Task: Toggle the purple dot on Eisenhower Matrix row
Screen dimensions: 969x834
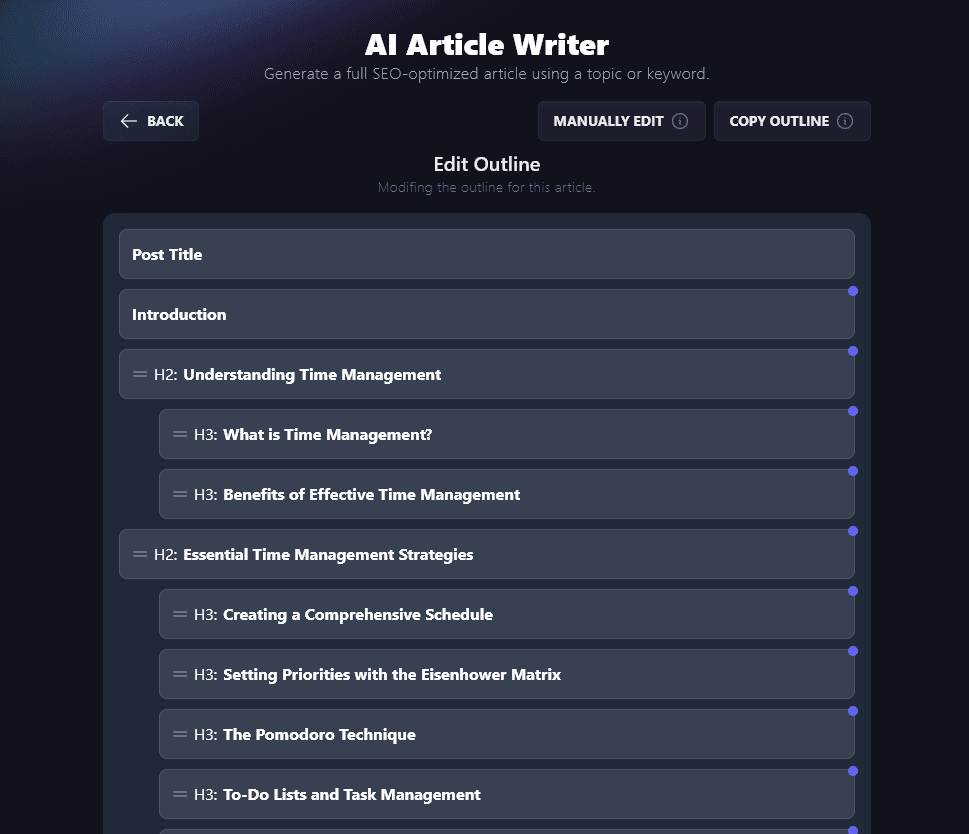Action: [853, 651]
